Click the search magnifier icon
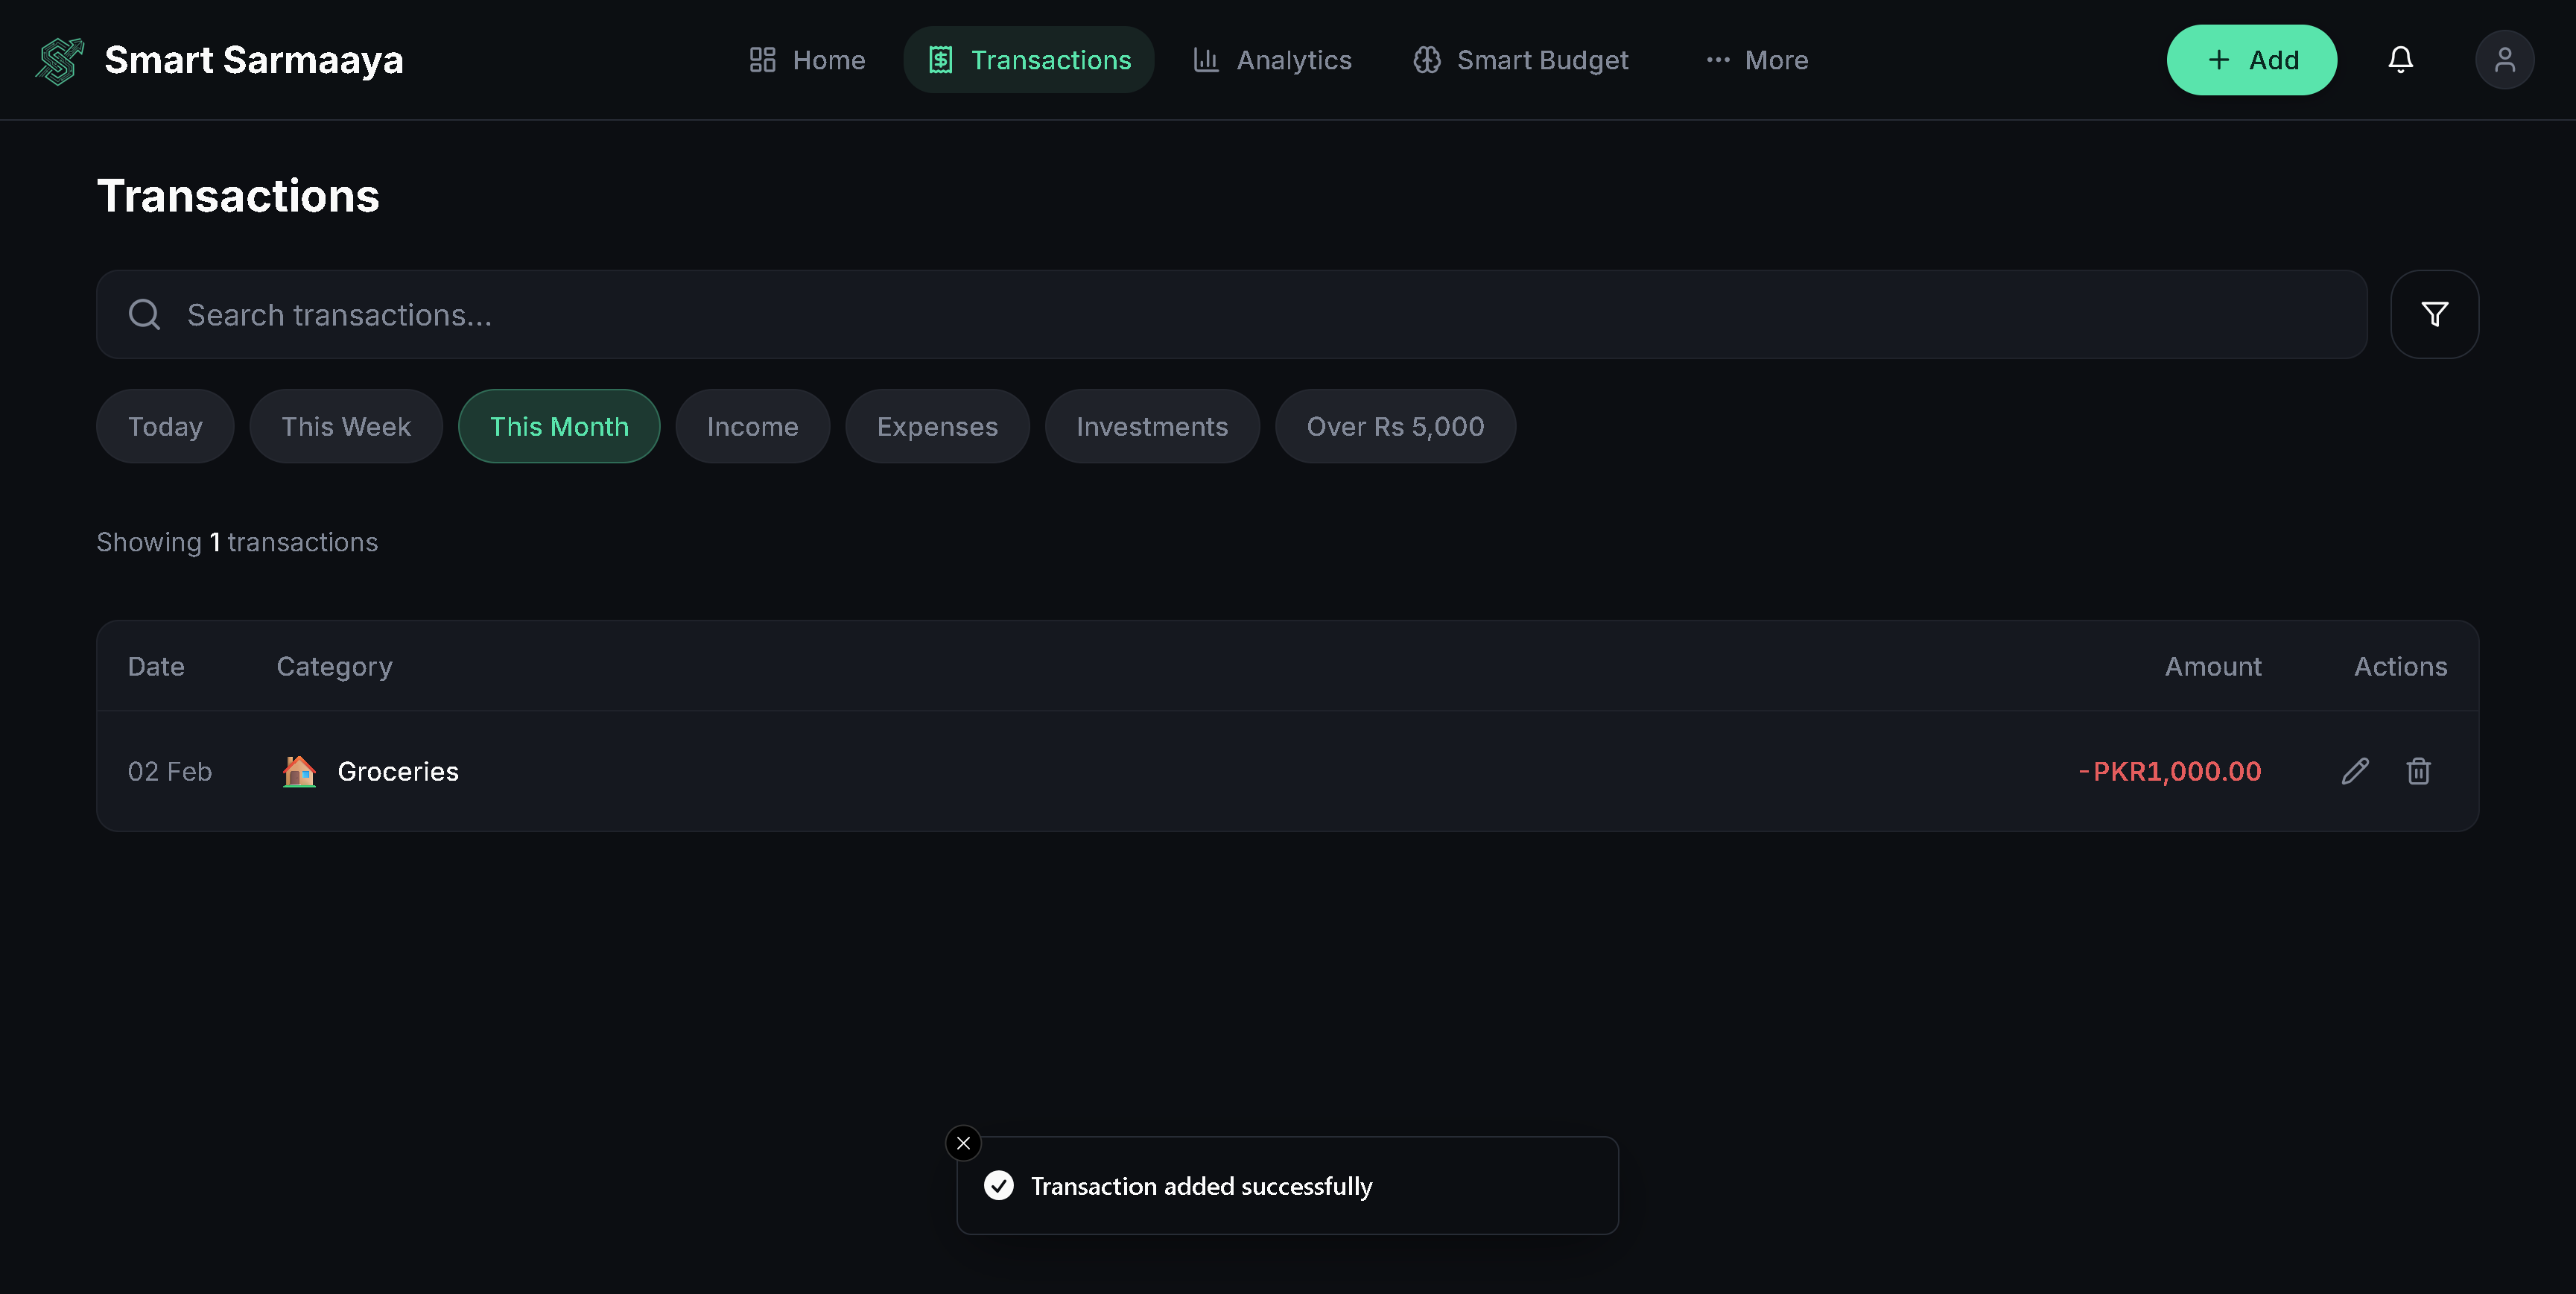This screenshot has width=2576, height=1294. pyautogui.click(x=145, y=314)
